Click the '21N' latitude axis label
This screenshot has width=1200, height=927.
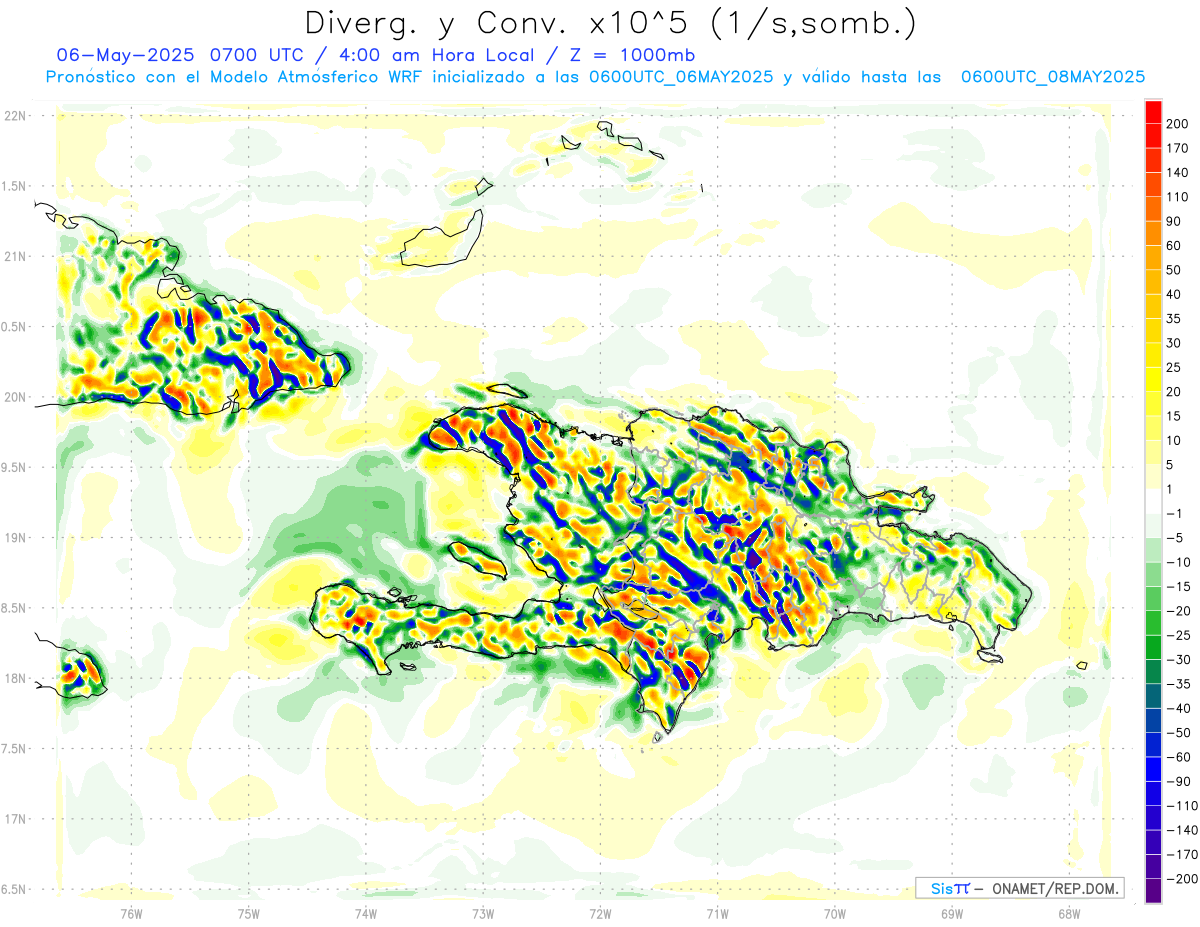[x=14, y=257]
